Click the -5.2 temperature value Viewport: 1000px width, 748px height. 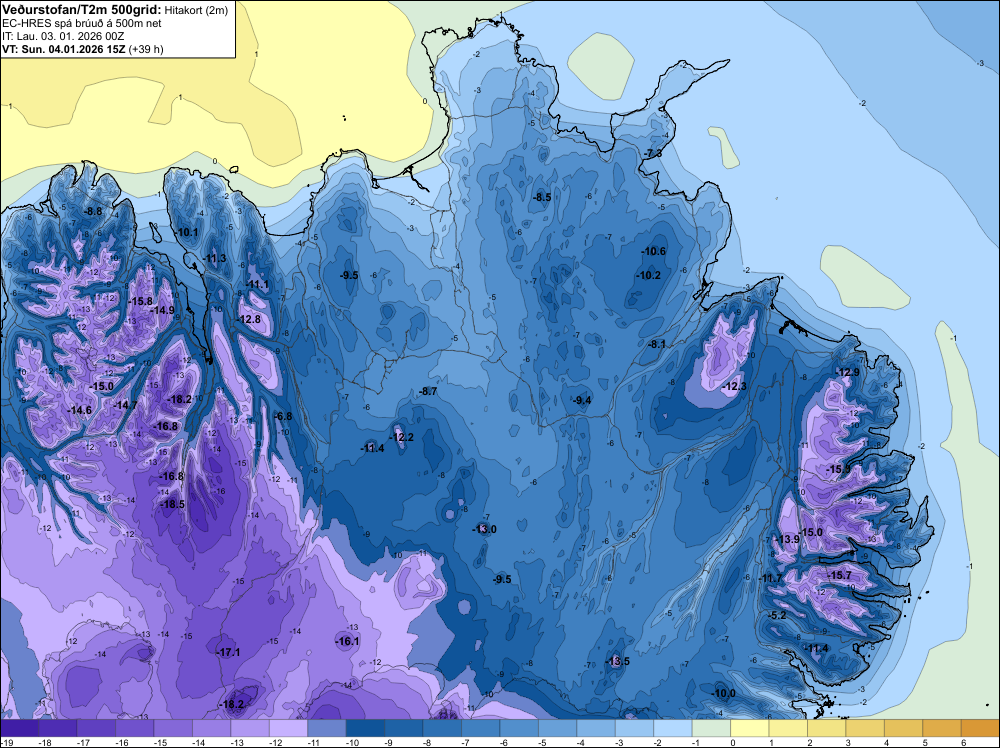tap(777, 615)
